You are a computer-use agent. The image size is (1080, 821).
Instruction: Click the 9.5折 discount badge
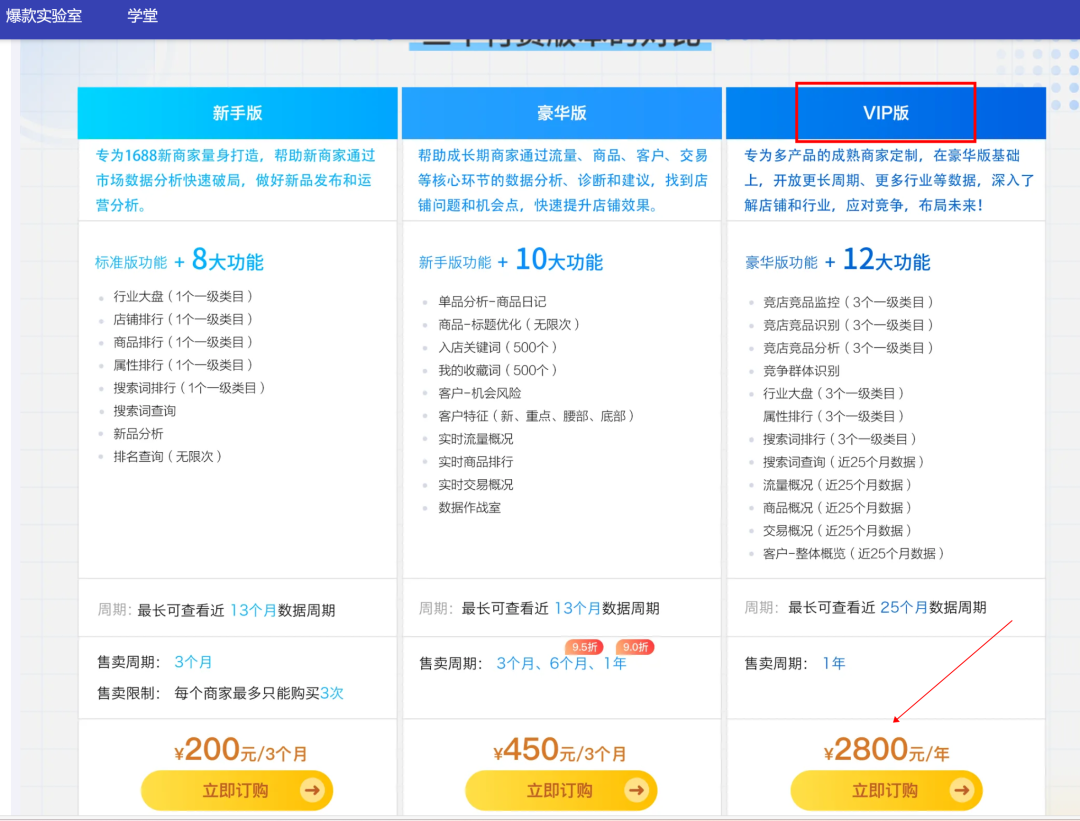[x=584, y=647]
